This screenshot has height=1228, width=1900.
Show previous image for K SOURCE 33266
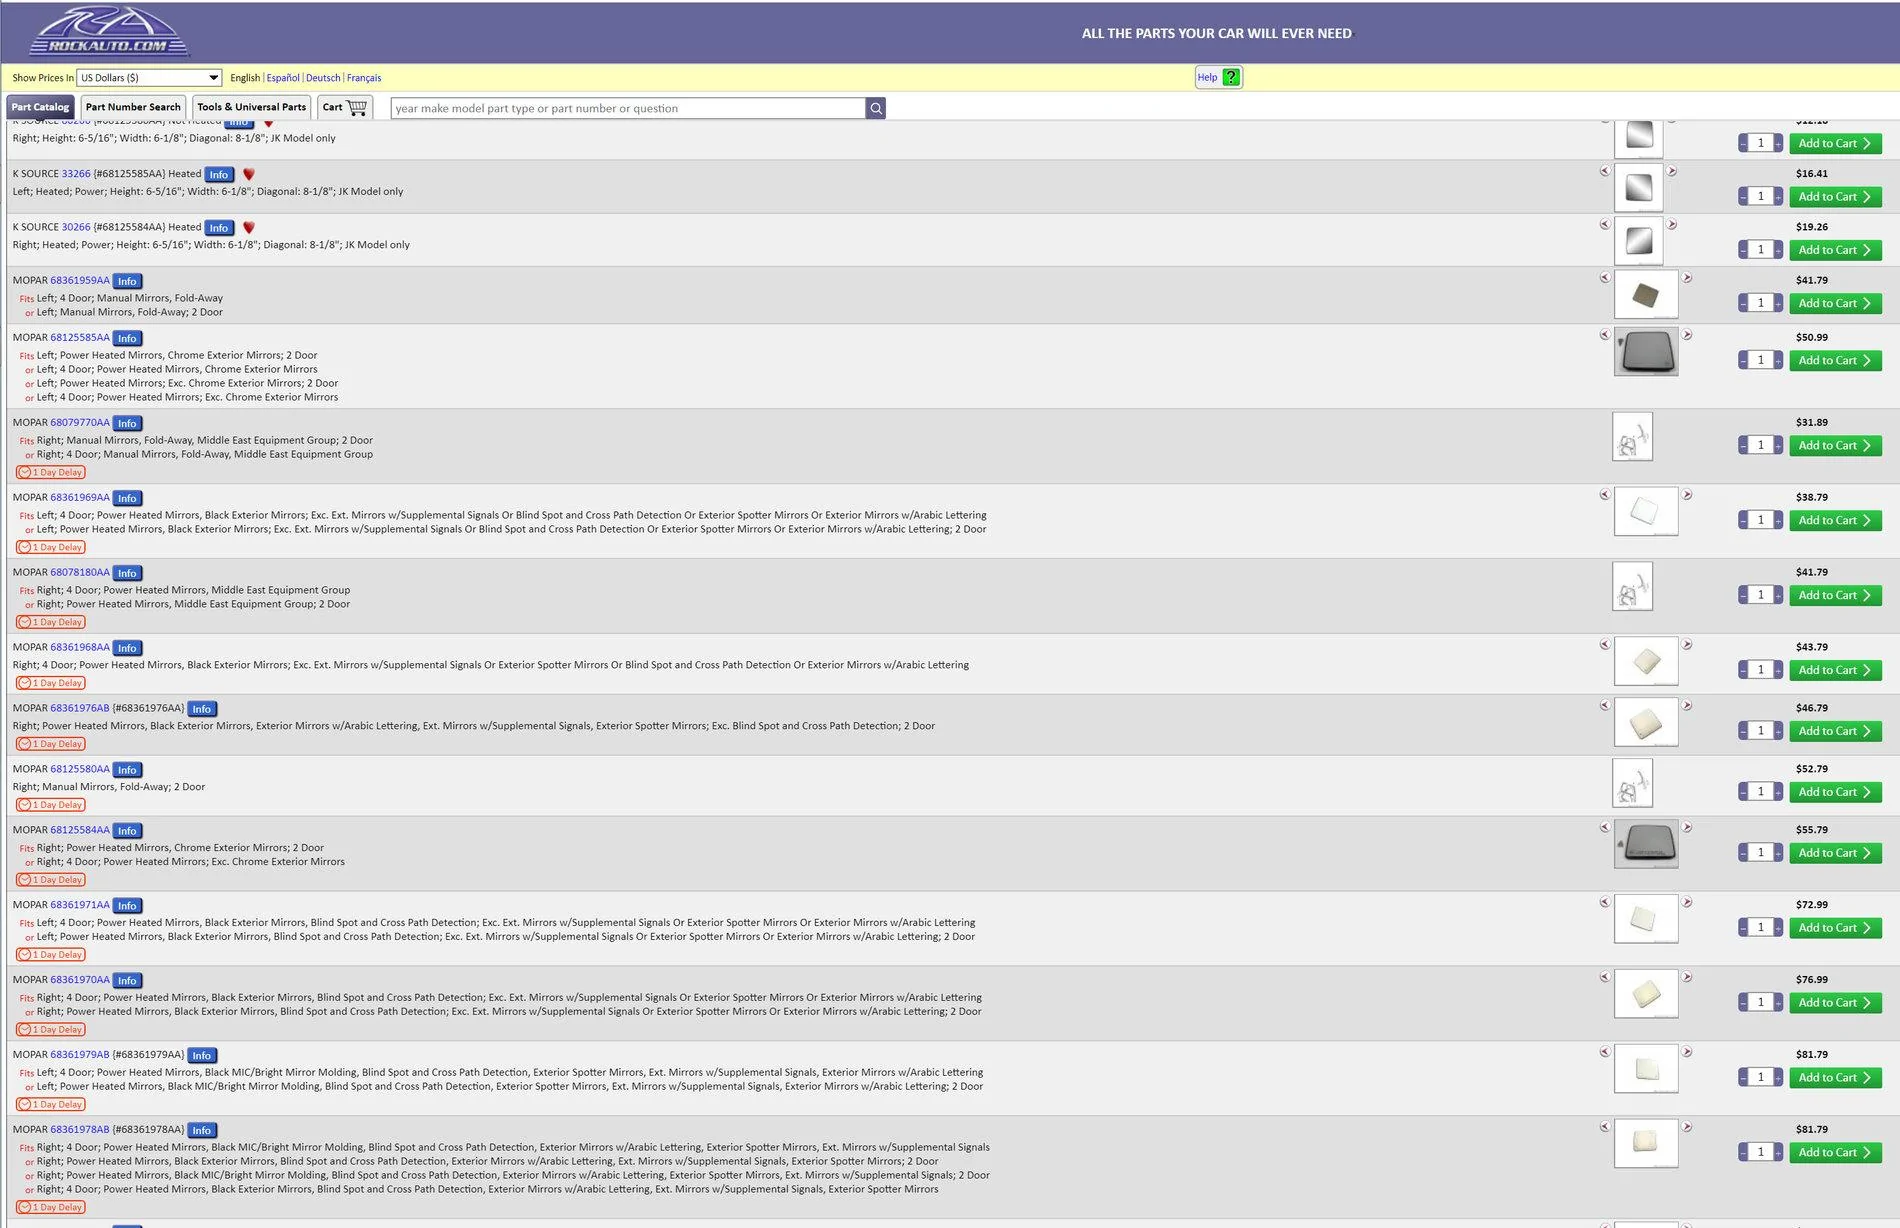(1605, 171)
